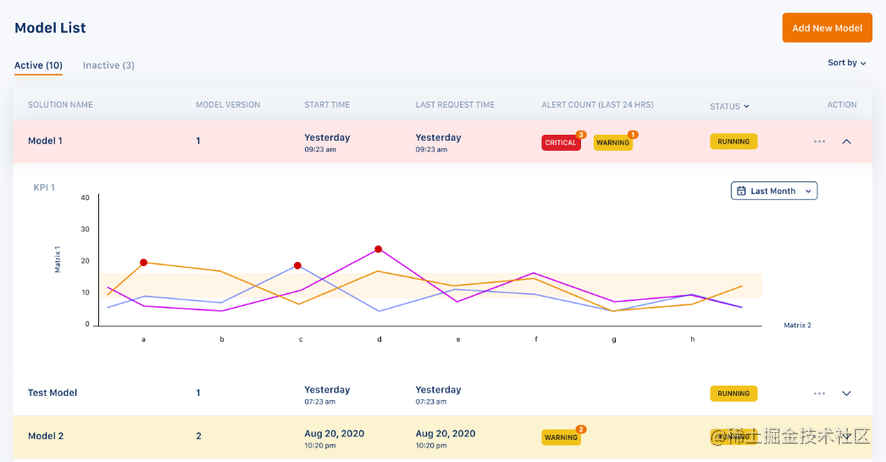The image size is (886, 462).
Task: Click calendar icon in Last Month selector
Action: click(x=741, y=191)
